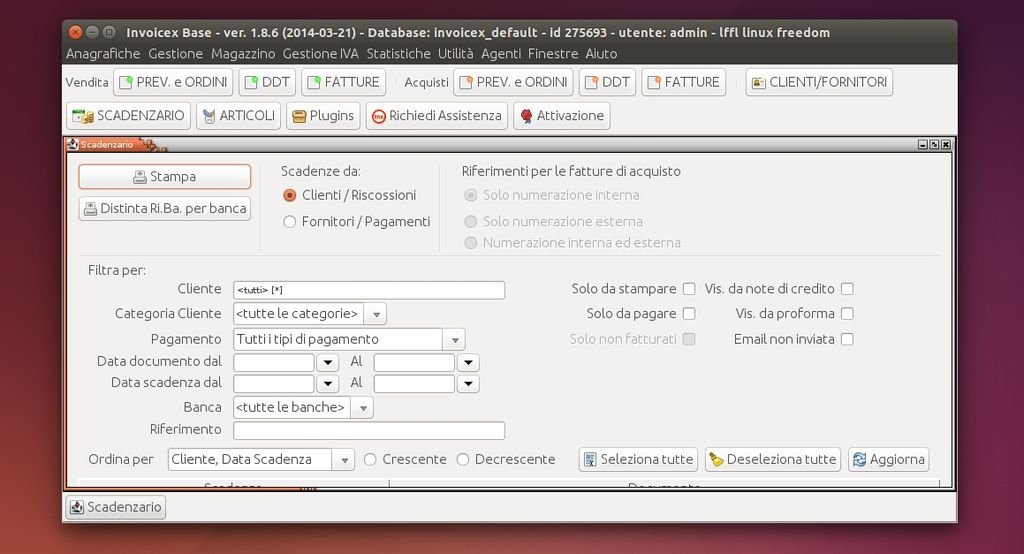Click the Attivazione button
This screenshot has height=554, width=1024.
pyautogui.click(x=561, y=116)
